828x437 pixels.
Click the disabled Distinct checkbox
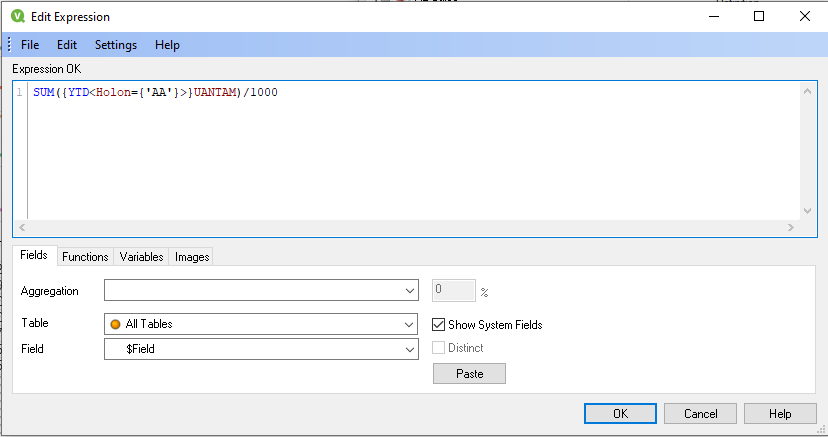point(438,348)
